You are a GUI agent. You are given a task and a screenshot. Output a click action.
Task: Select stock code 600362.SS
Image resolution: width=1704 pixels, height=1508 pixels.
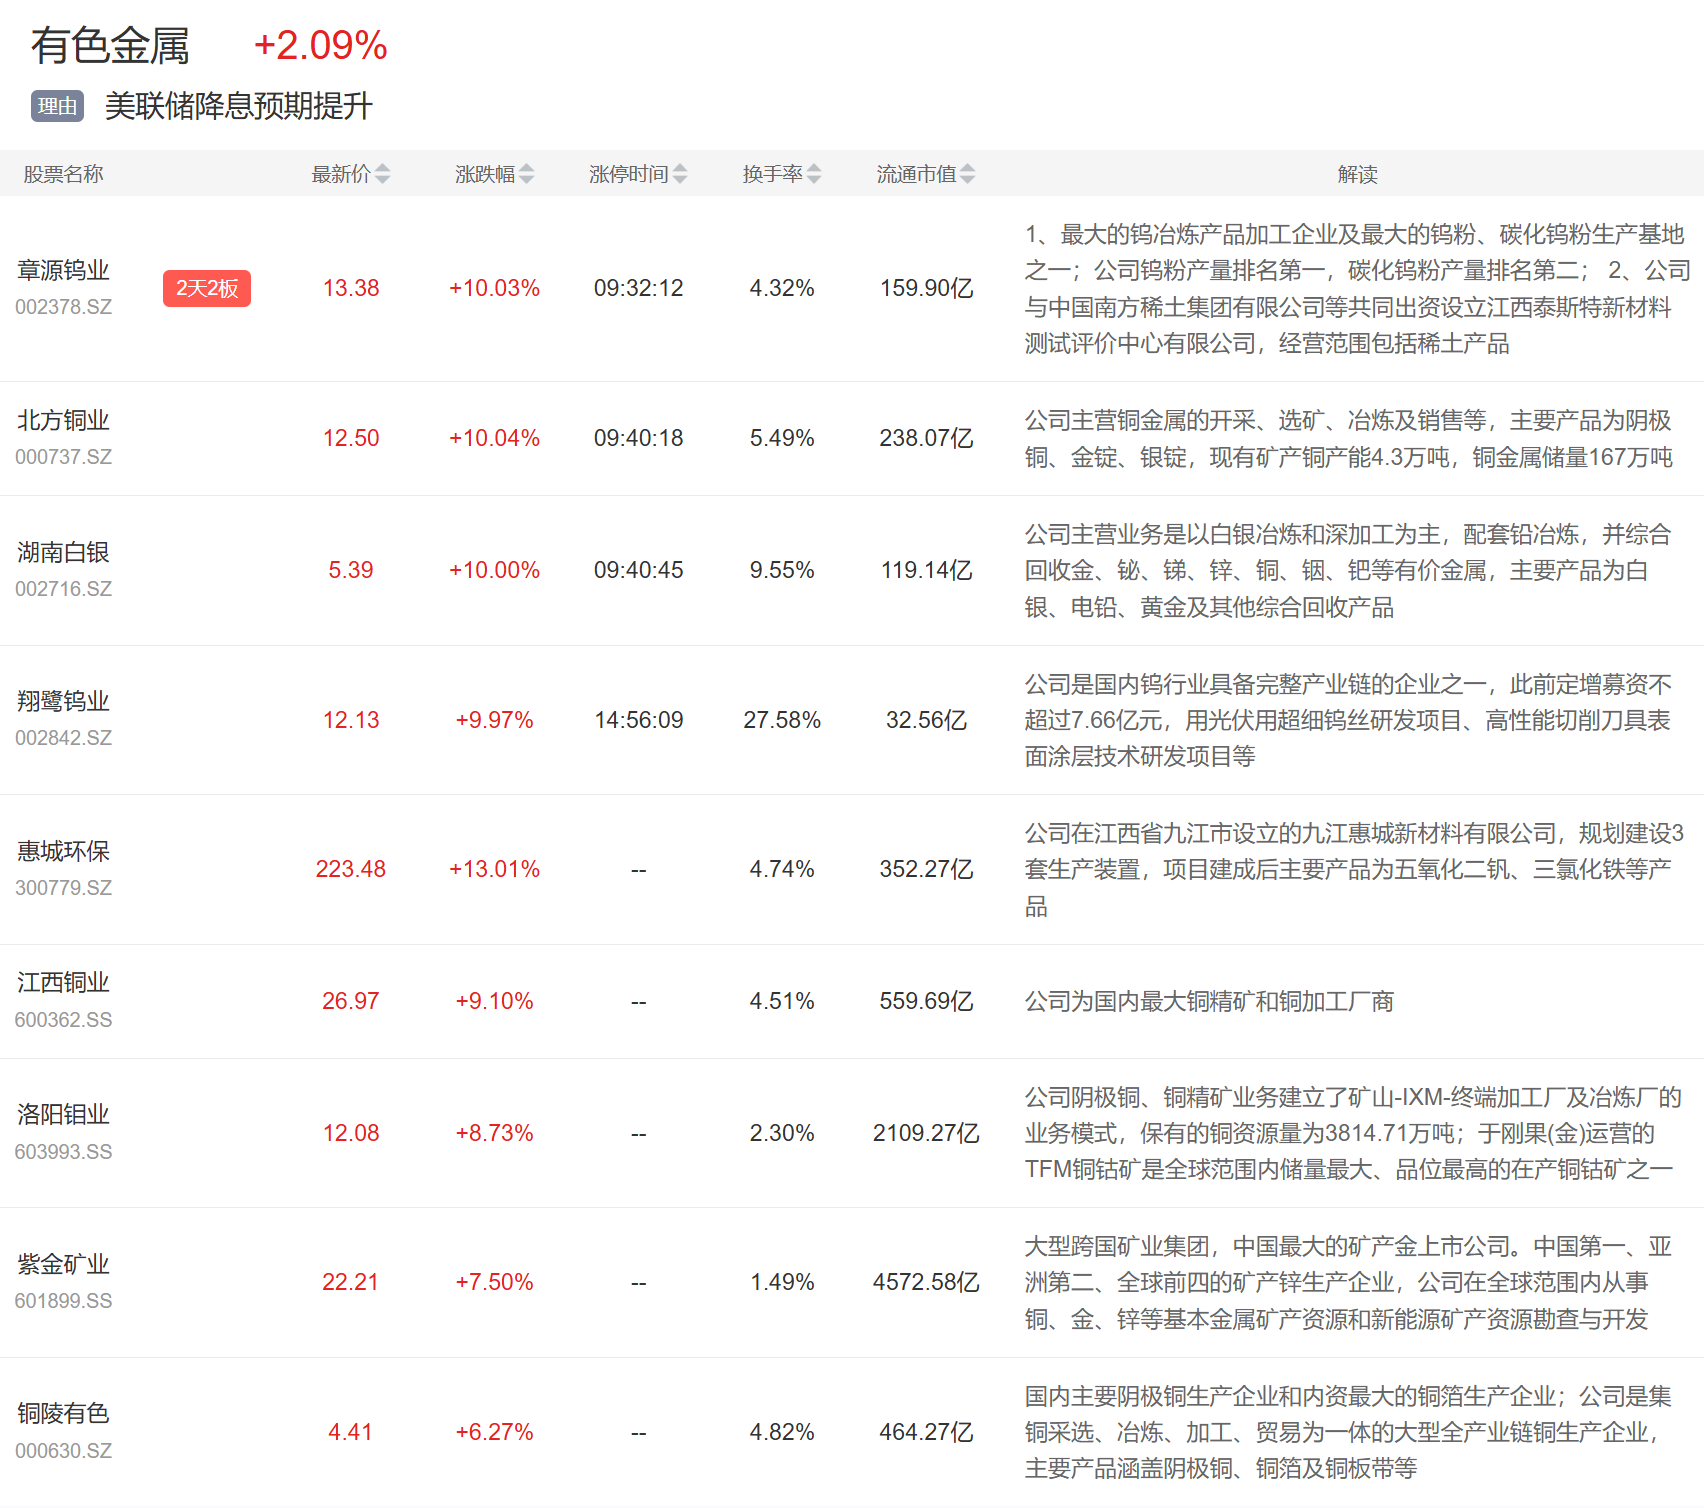[x=63, y=1020]
